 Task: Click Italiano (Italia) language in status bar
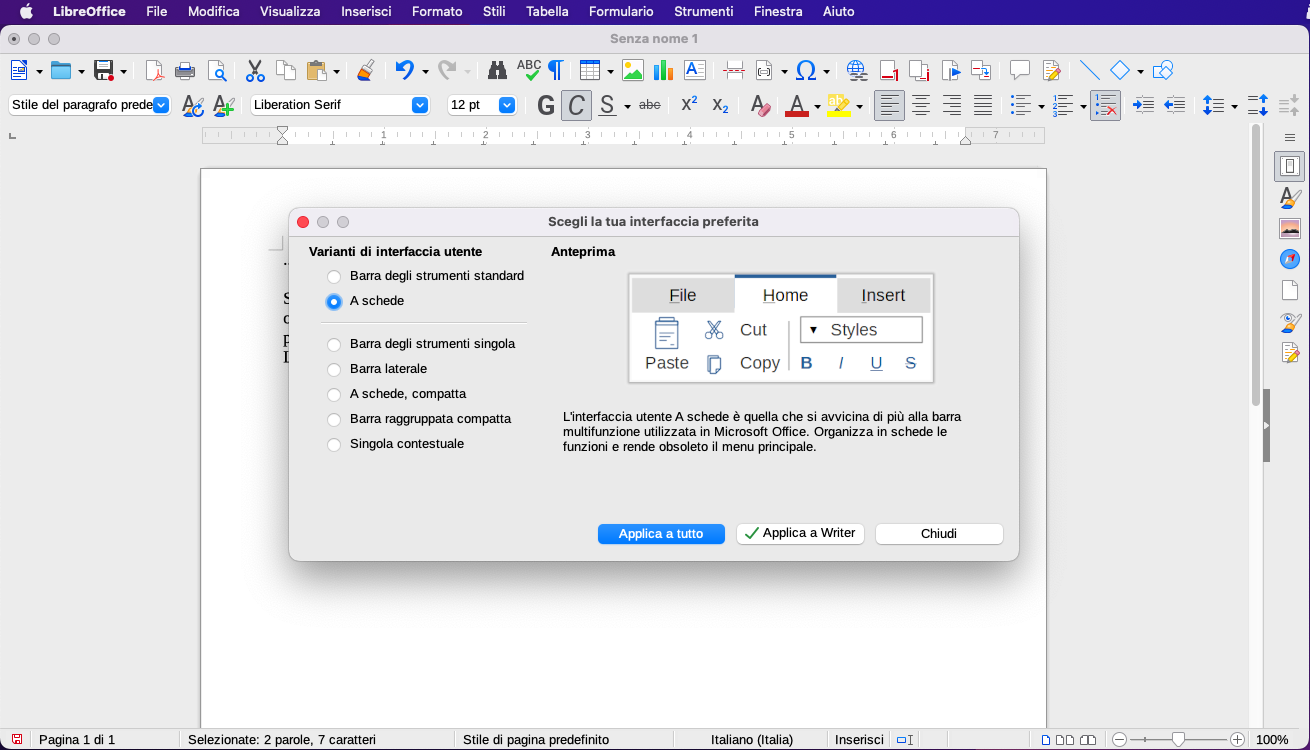752,740
